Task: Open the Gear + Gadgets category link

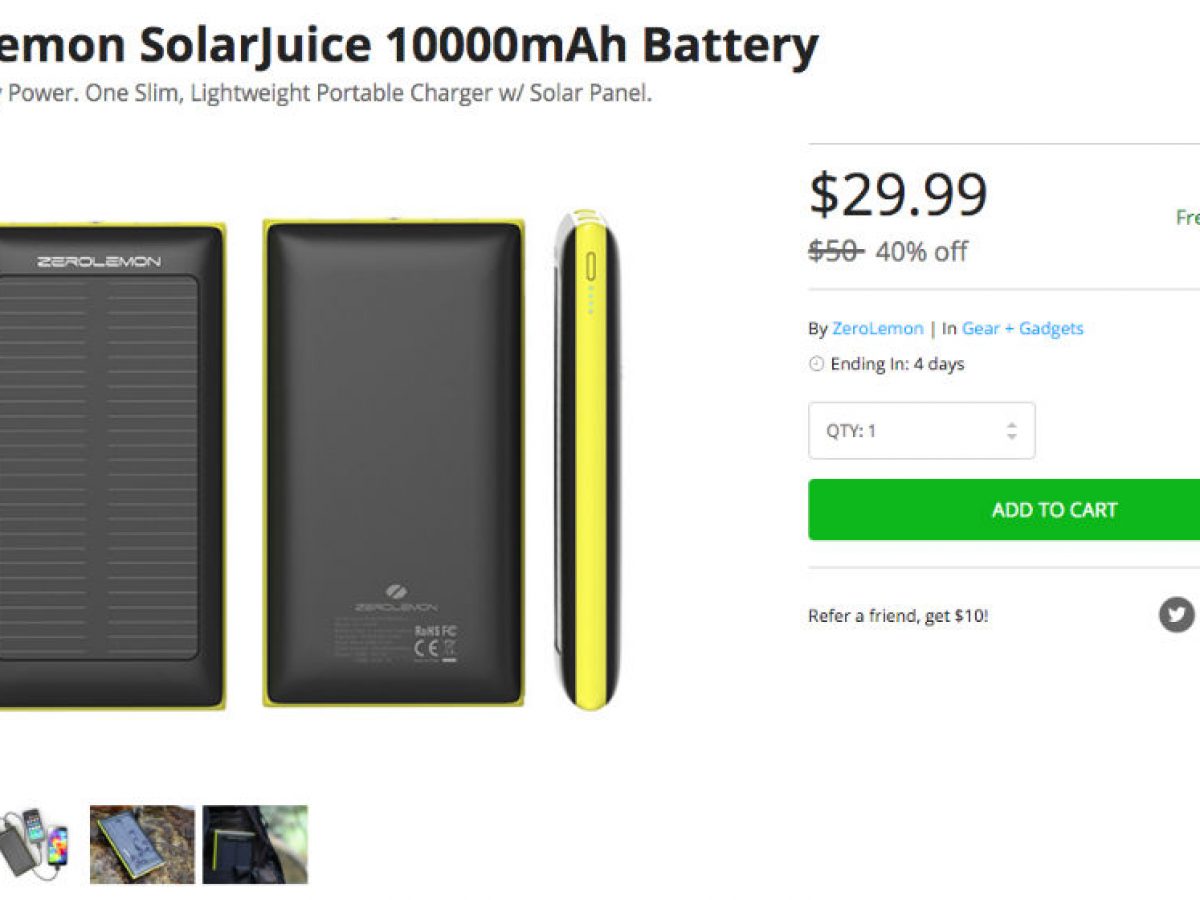Action: pos(1022,328)
